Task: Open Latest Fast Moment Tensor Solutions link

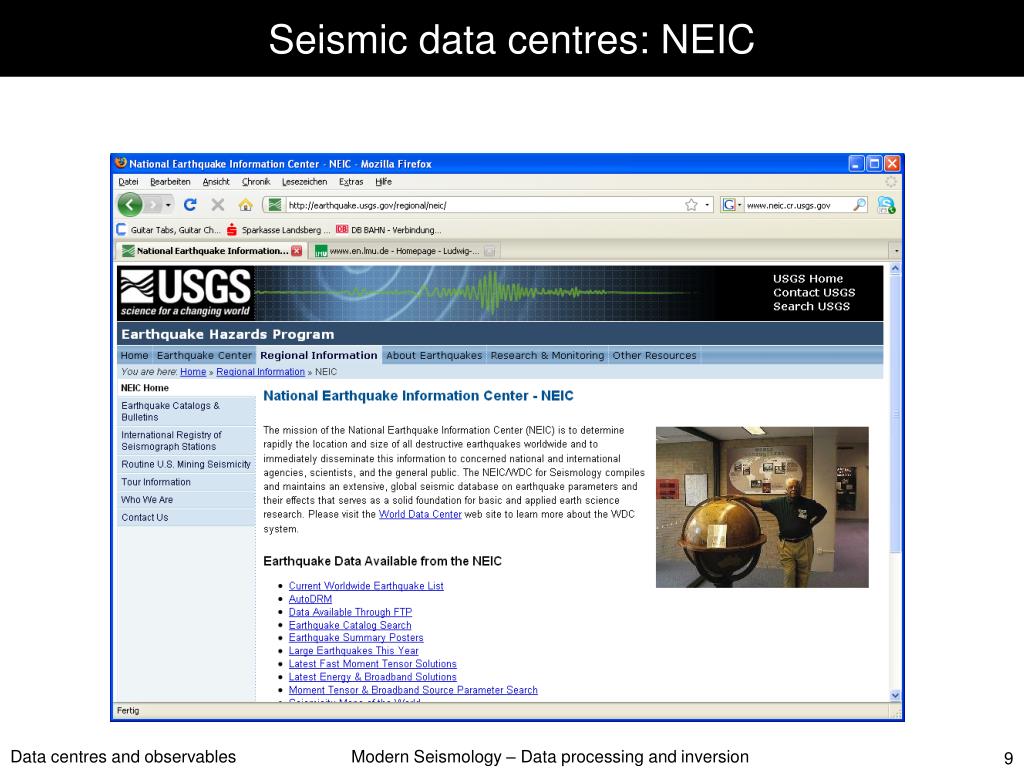Action: [373, 664]
